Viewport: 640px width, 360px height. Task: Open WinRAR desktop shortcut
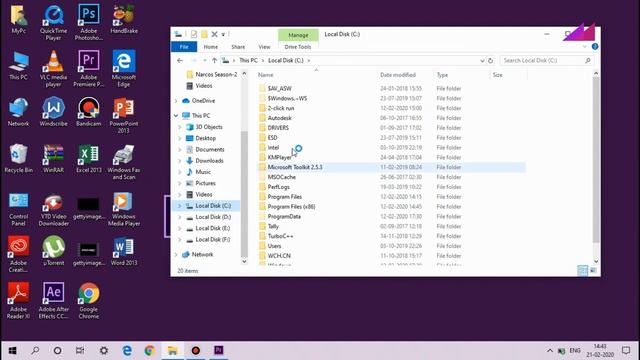53,158
